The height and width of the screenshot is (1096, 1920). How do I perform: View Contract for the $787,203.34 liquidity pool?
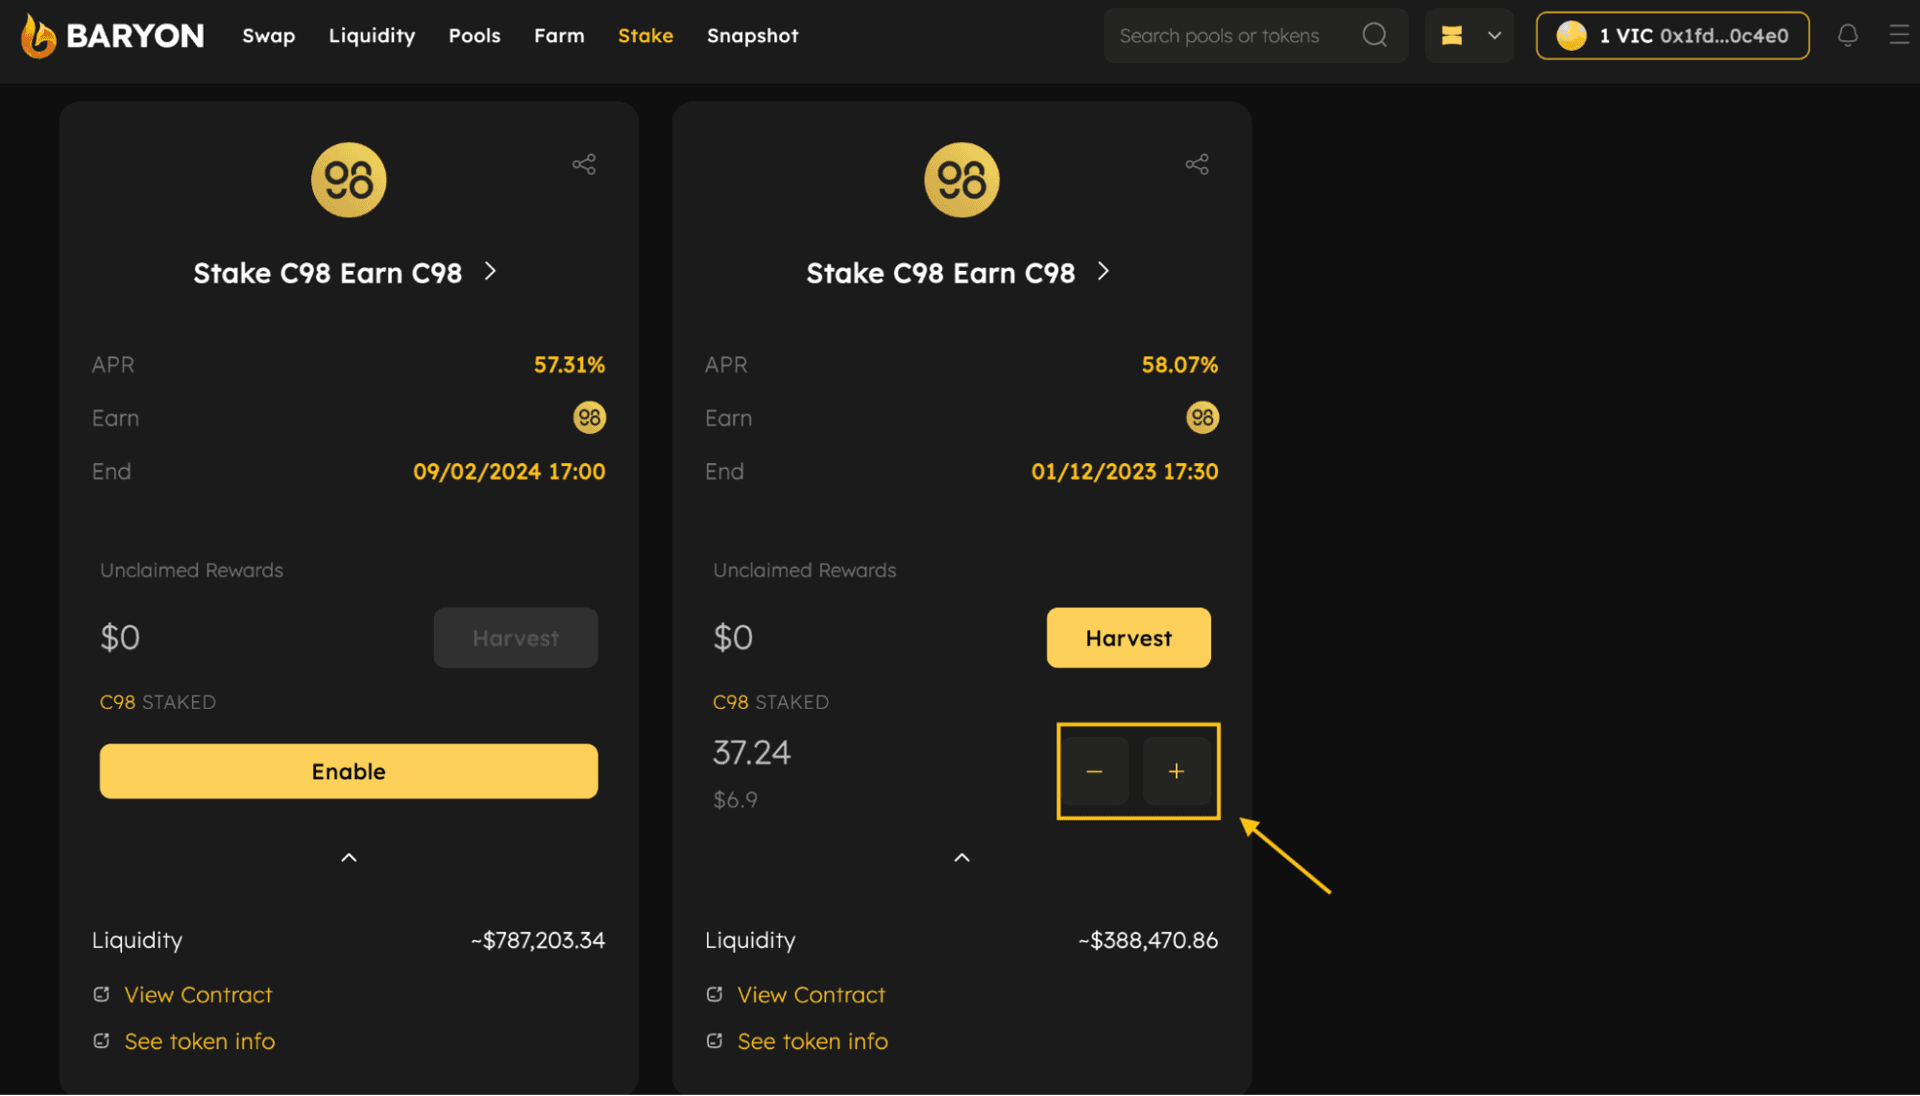tap(198, 995)
